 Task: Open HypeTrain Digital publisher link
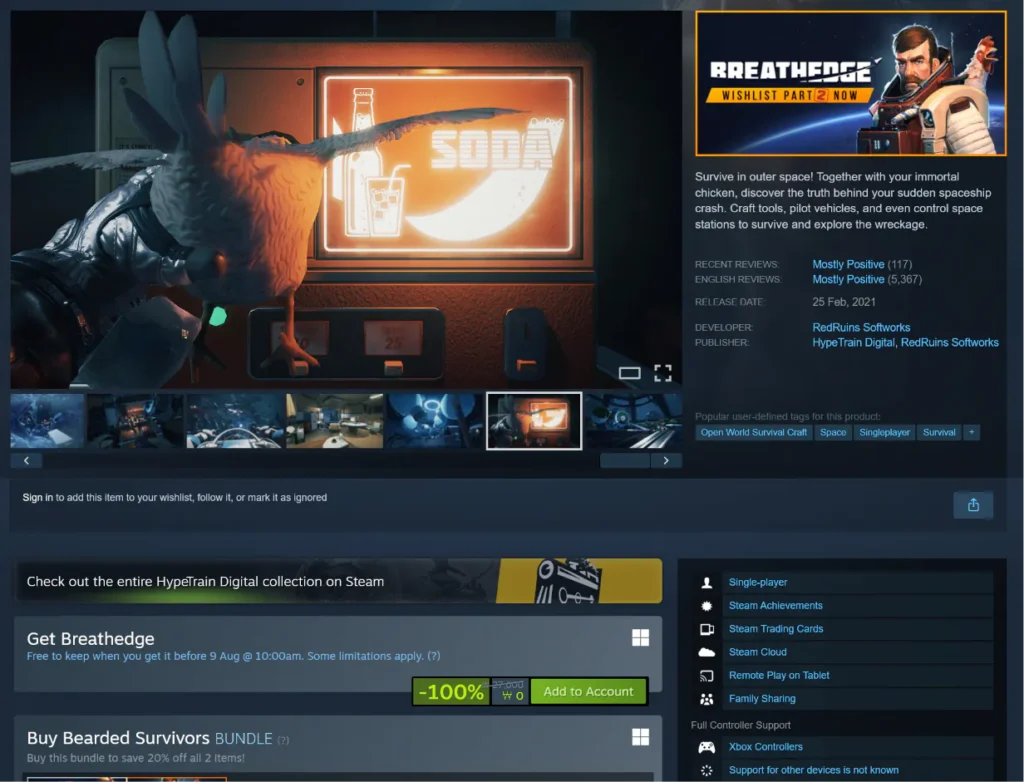[x=853, y=342]
